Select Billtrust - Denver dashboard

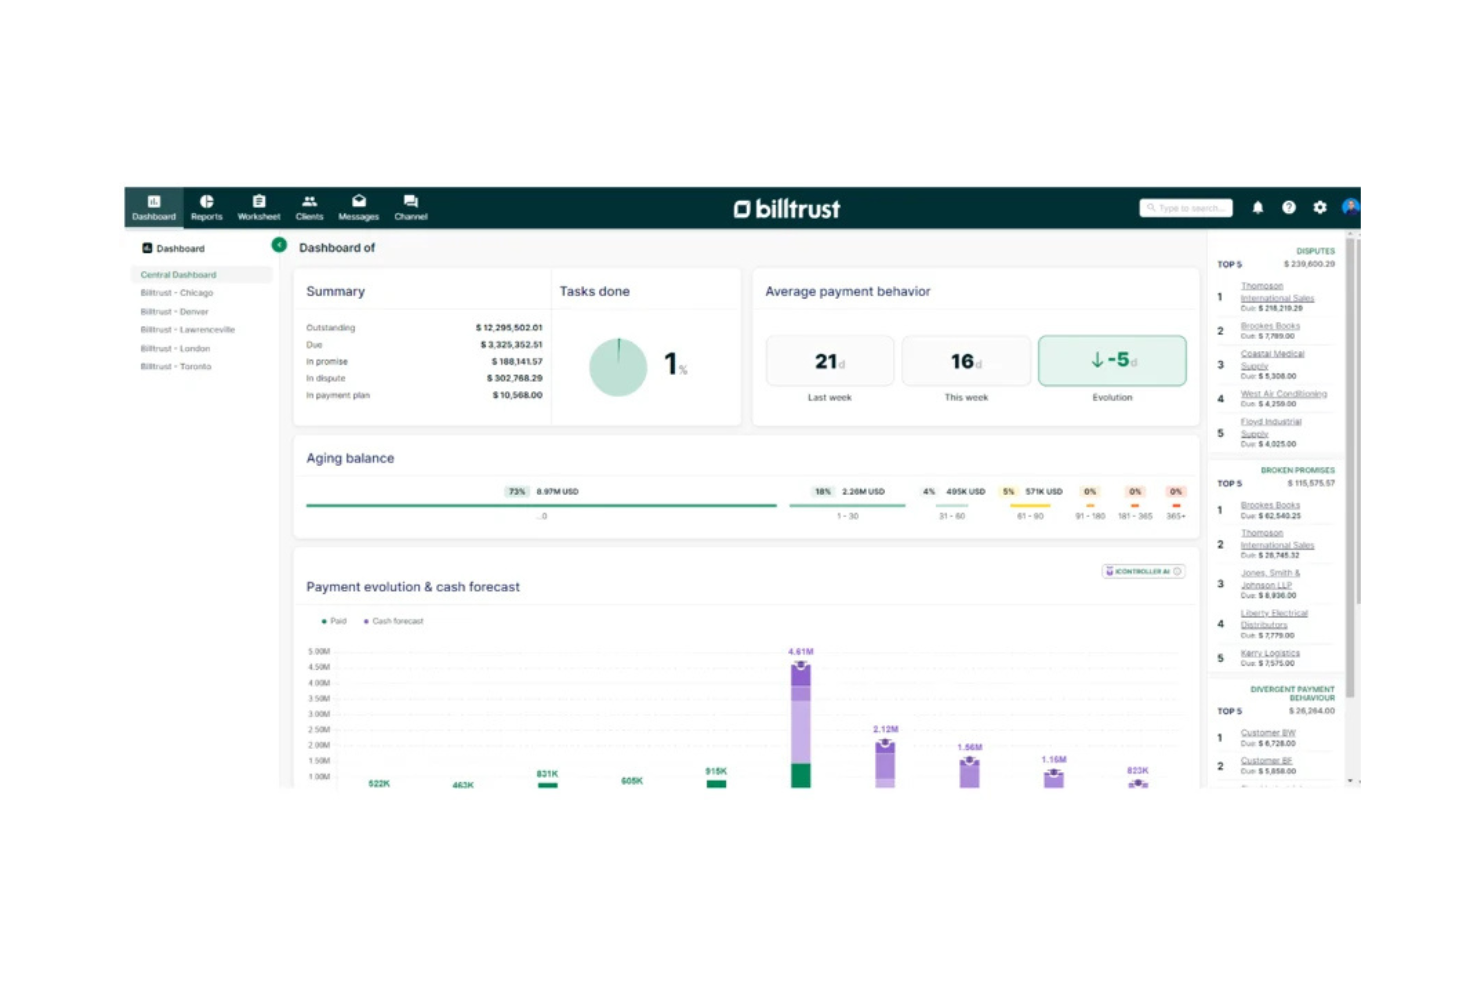click(174, 312)
